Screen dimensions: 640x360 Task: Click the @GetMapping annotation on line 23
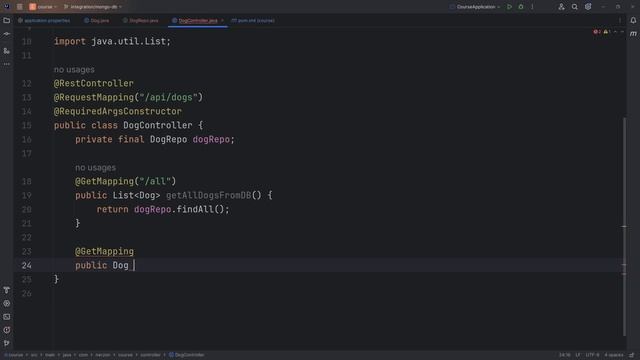pyautogui.click(x=104, y=251)
